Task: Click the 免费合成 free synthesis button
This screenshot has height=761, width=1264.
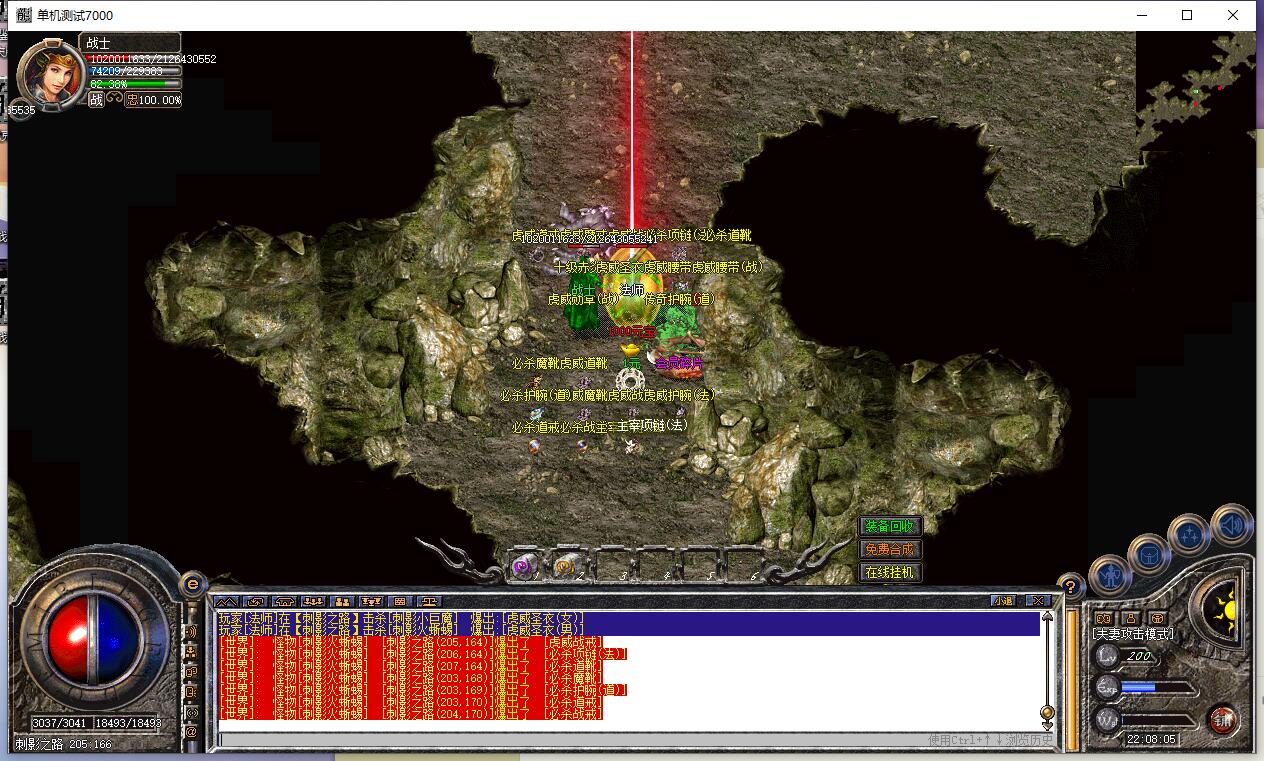Action: (889, 549)
